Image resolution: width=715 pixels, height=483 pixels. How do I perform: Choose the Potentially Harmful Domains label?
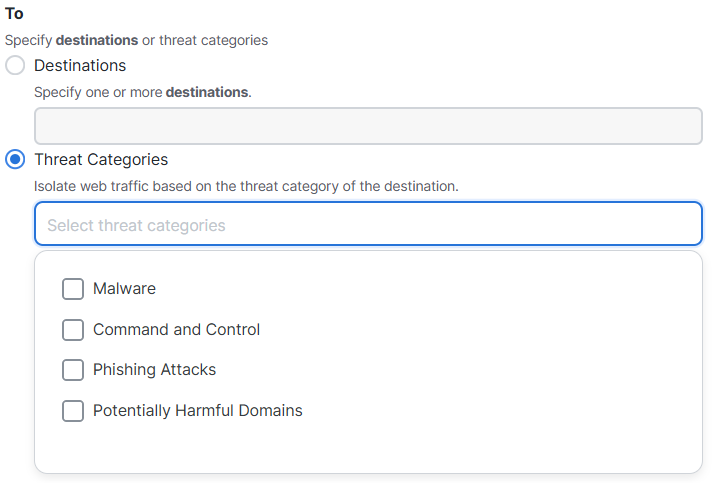click(197, 411)
